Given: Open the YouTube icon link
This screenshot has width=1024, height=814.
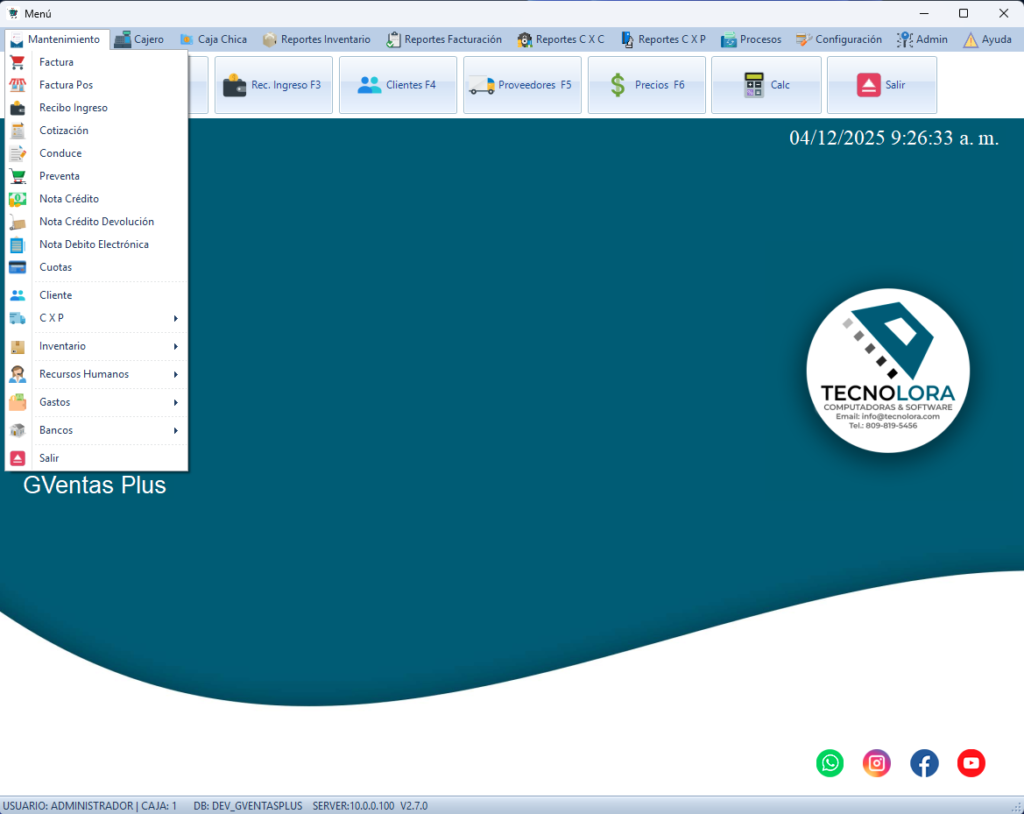Looking at the screenshot, I should click(971, 763).
